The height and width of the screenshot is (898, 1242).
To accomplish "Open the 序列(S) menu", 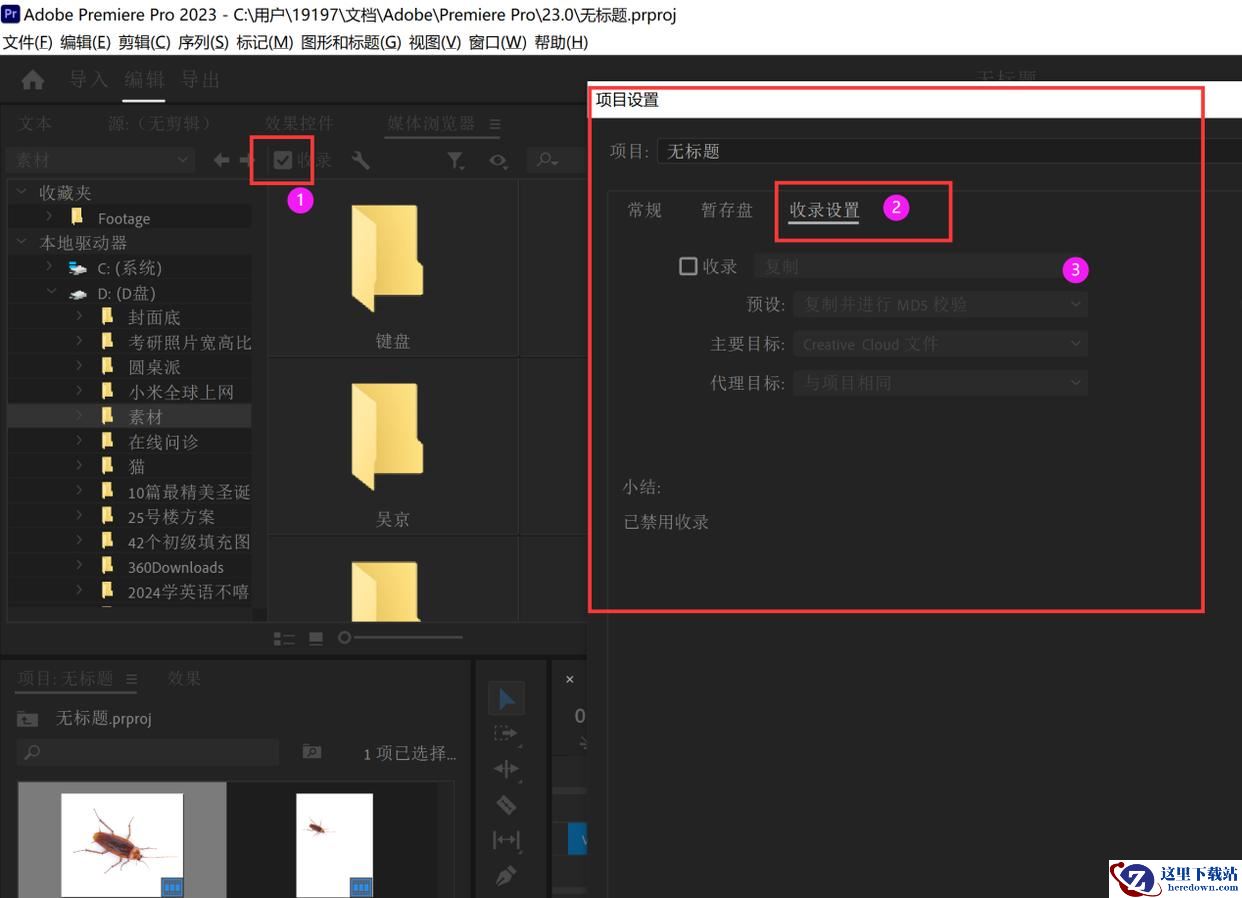I will 203,42.
